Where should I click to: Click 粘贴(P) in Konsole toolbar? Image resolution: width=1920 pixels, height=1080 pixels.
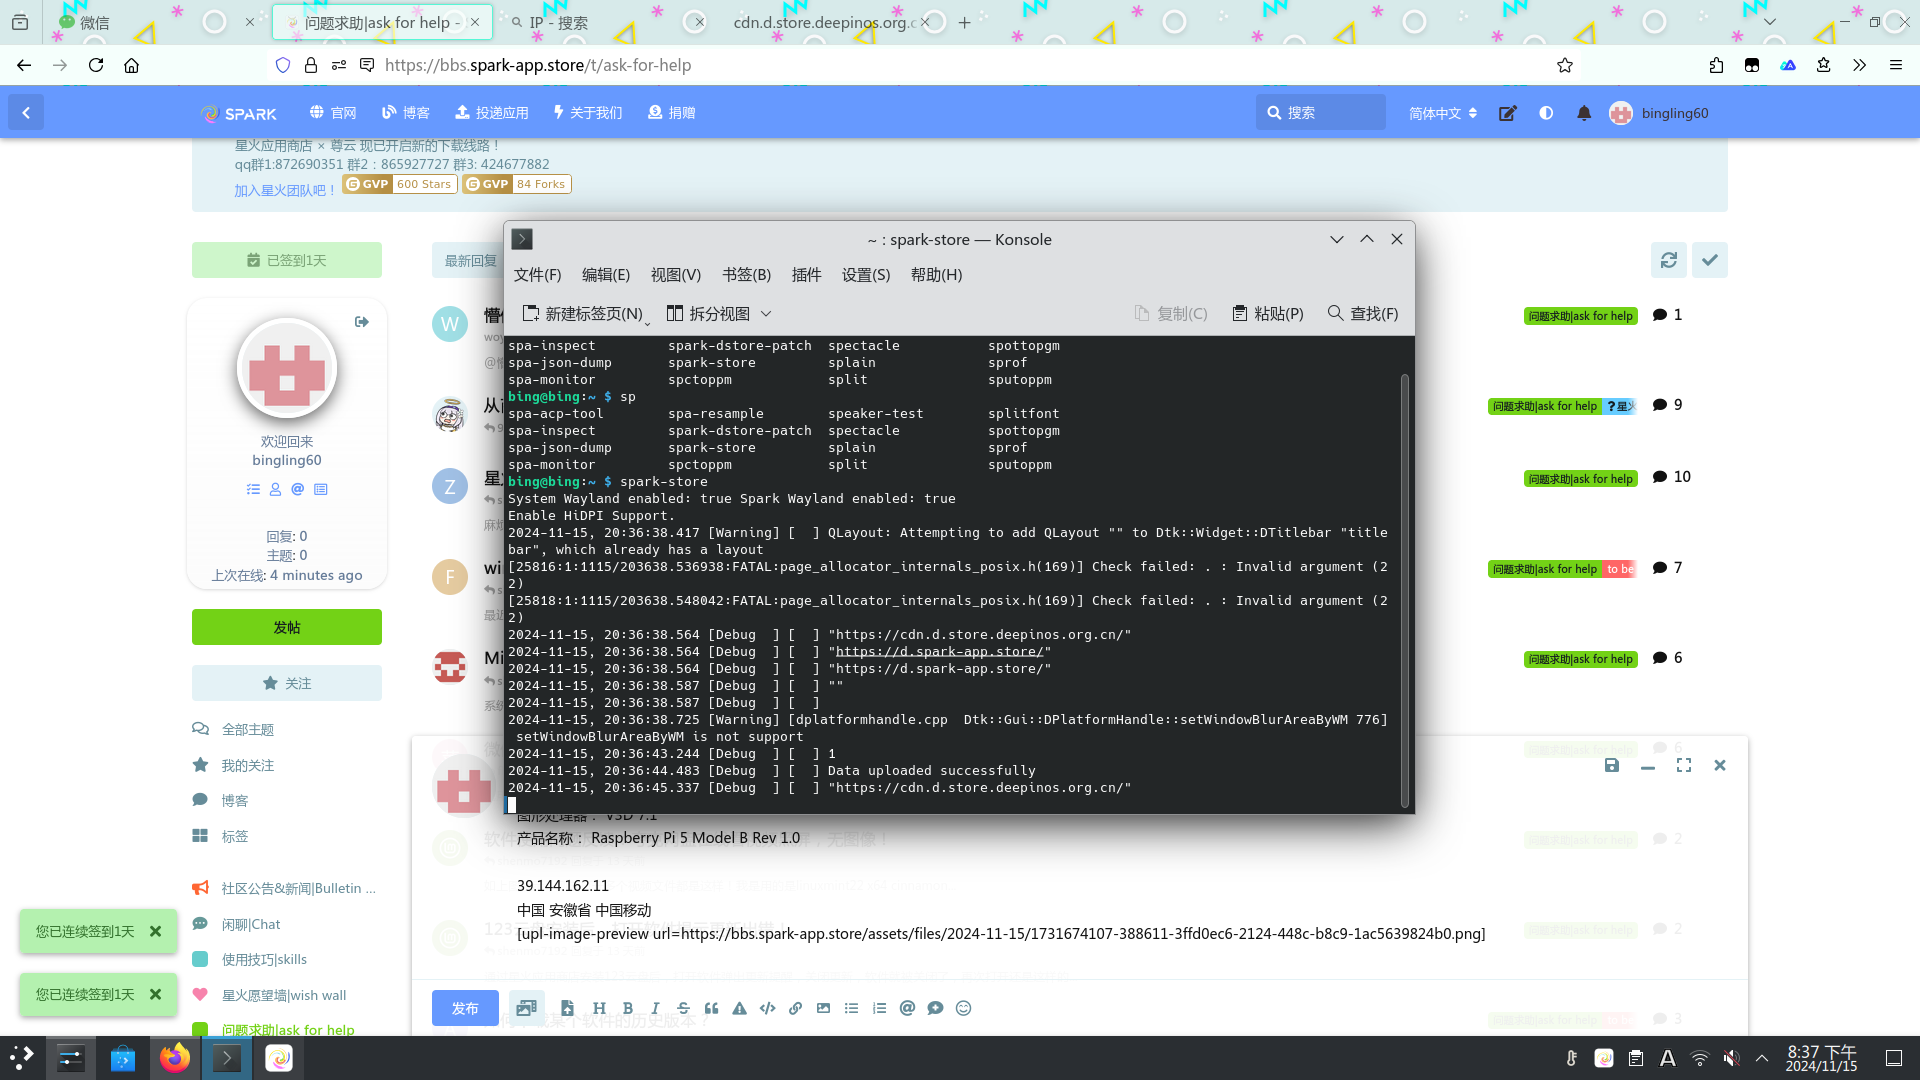coord(1268,314)
